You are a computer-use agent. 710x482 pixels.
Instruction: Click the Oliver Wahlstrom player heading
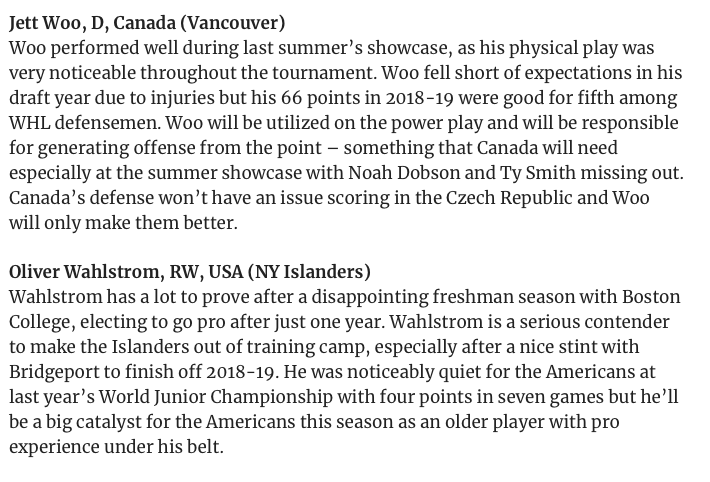pos(190,272)
